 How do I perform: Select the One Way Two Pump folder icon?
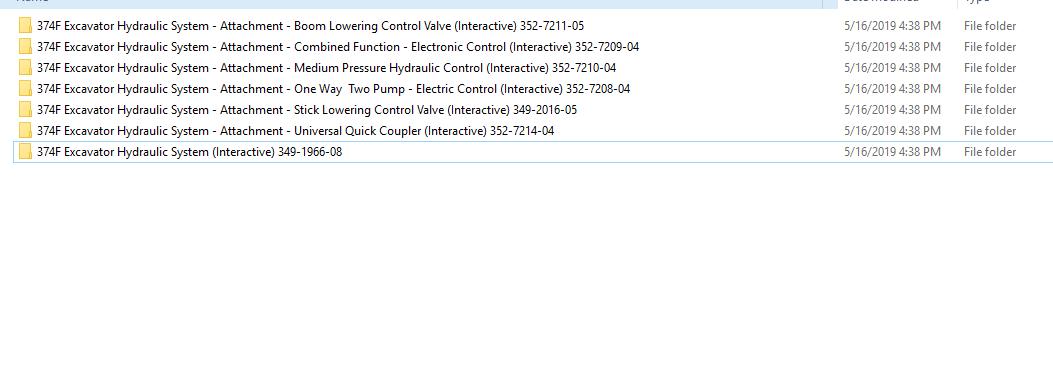coord(26,89)
